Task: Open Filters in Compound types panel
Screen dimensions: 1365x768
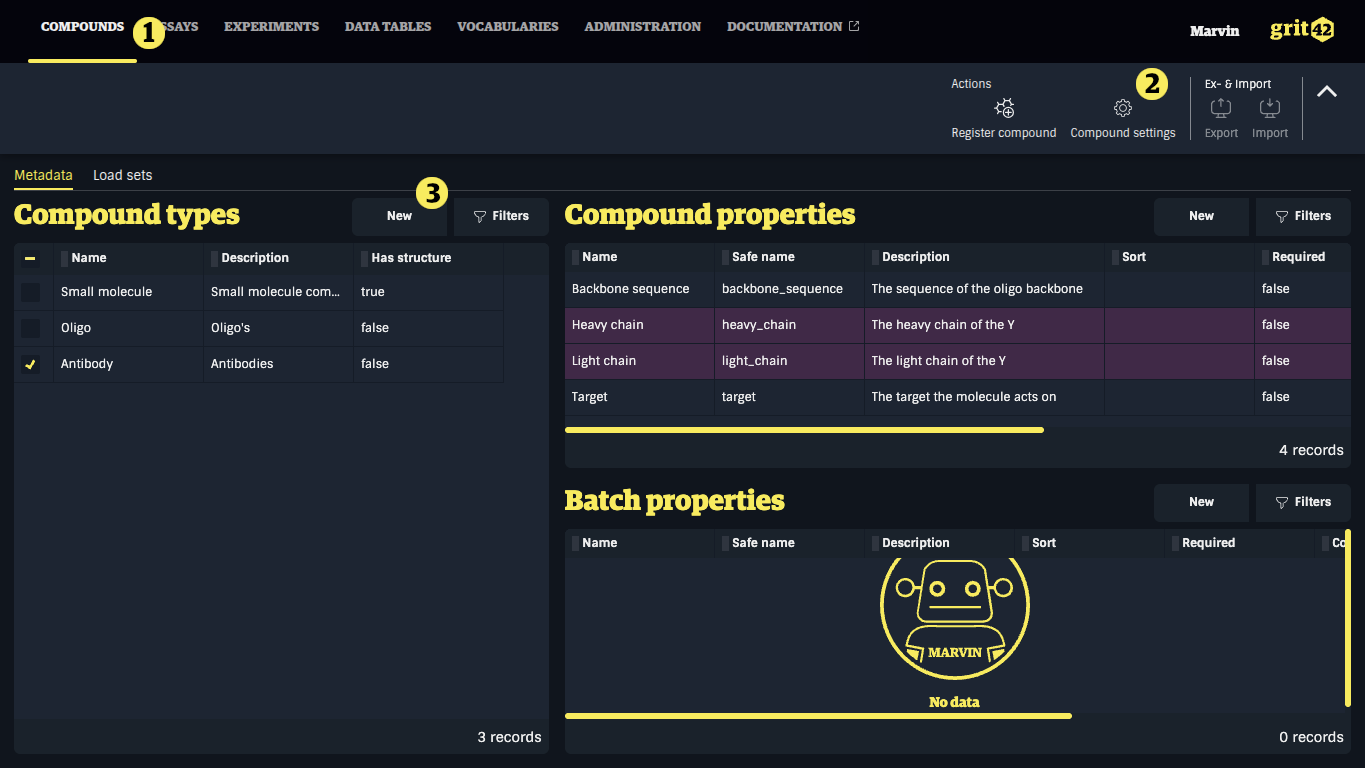Action: coord(501,216)
